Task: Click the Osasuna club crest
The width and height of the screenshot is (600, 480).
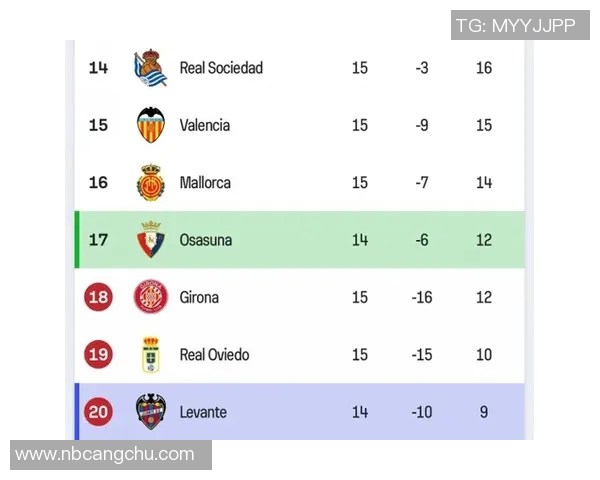Action: click(151, 240)
